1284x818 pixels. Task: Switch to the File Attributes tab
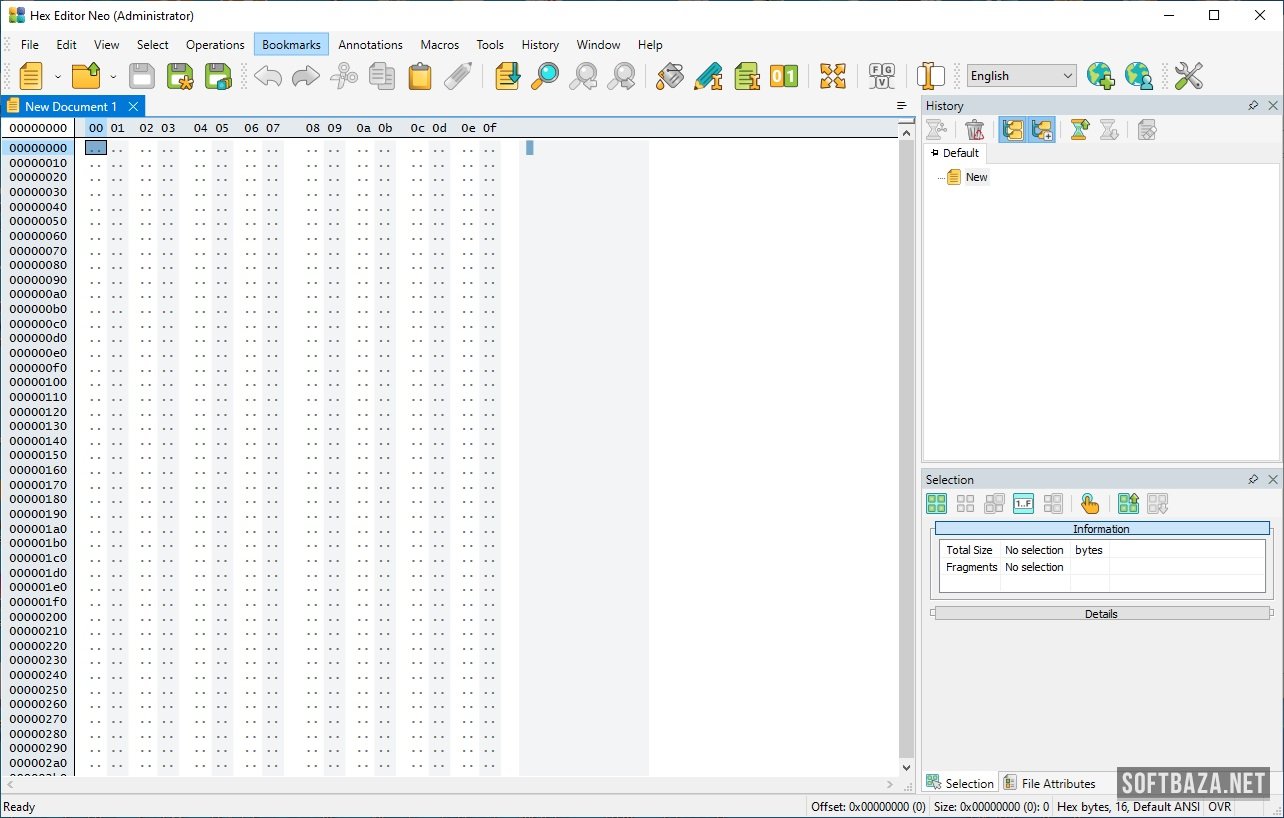[x=1050, y=784]
